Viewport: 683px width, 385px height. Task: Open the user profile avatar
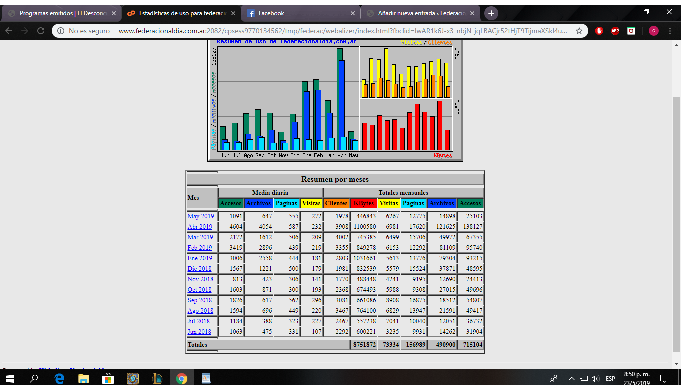point(653,31)
